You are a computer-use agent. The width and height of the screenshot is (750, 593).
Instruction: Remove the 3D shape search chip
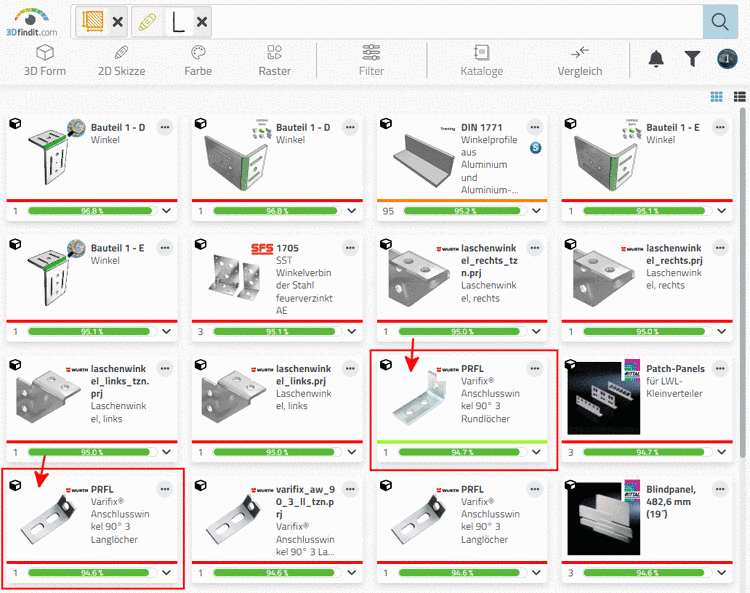click(x=118, y=22)
